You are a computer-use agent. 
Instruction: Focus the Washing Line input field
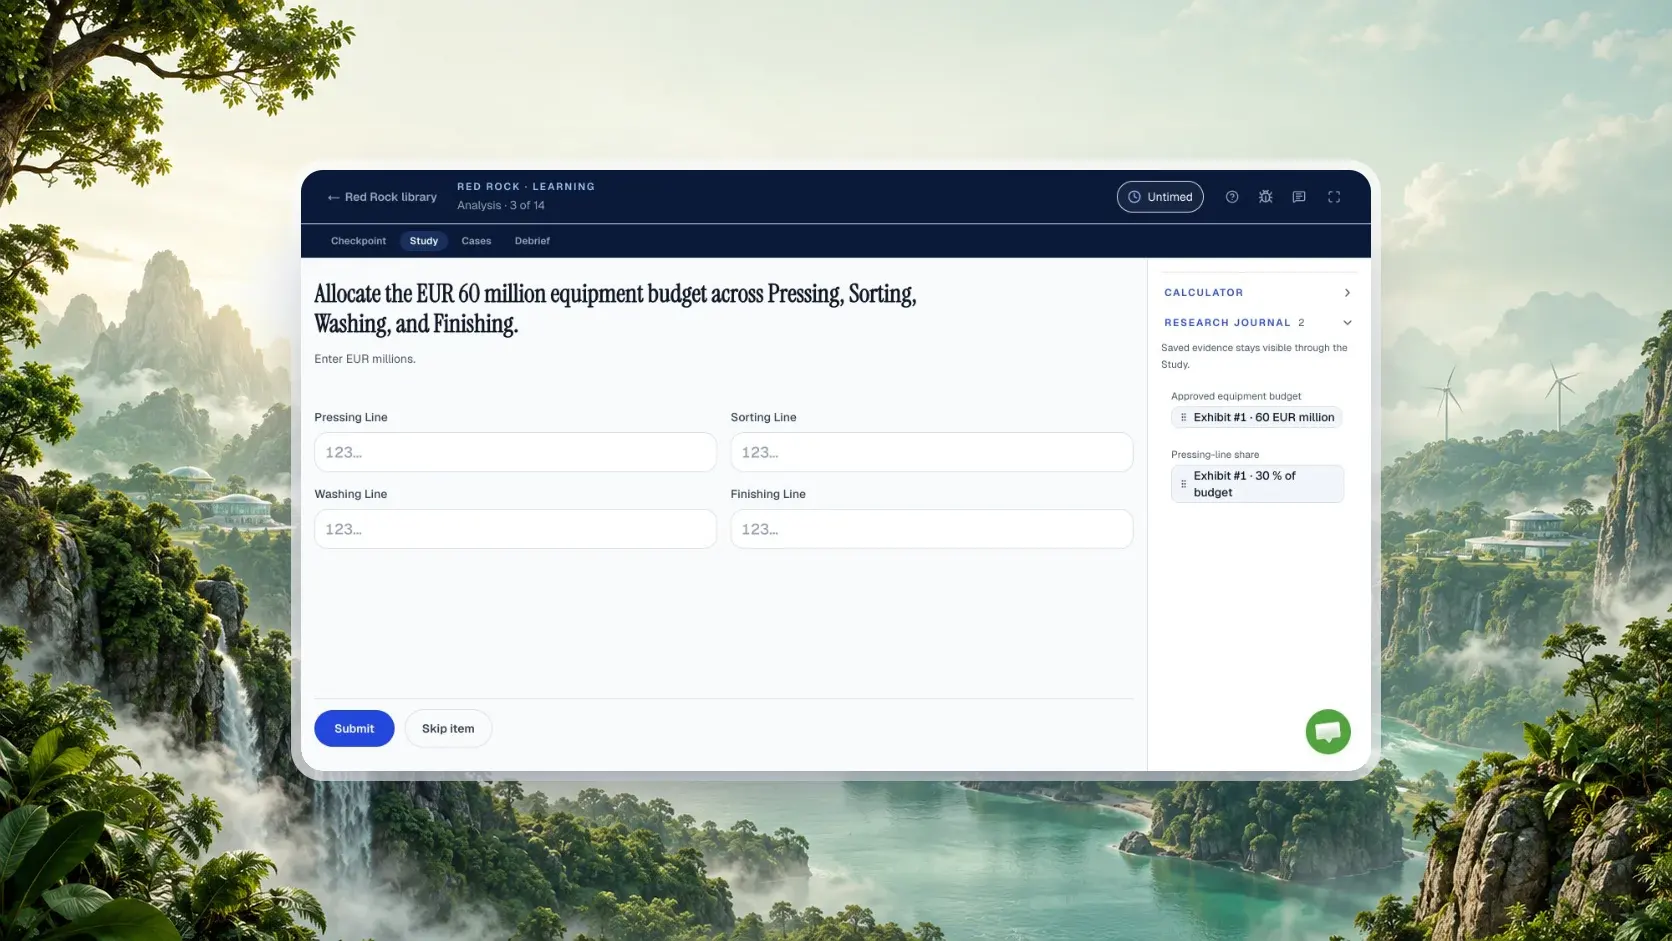(515, 529)
